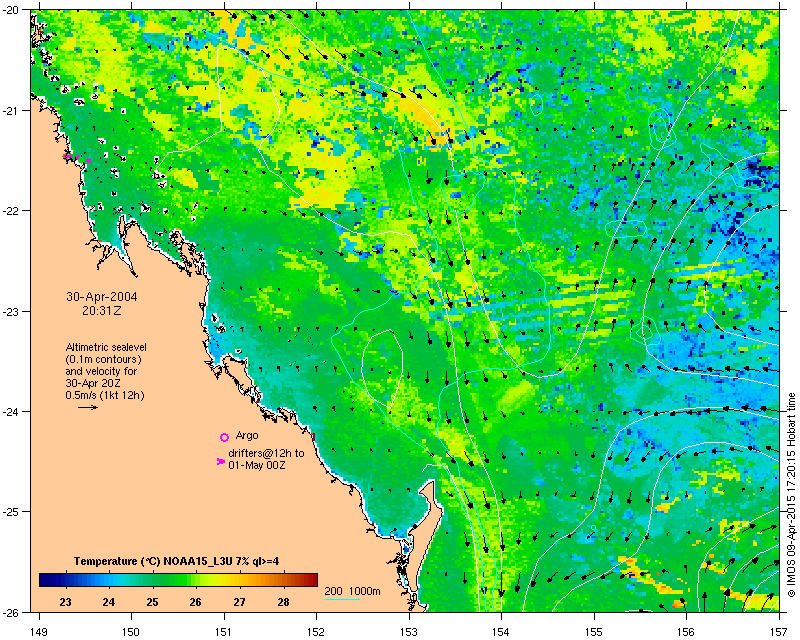
Task: Click the '01-May 00Z' legend text
Action: [257, 465]
